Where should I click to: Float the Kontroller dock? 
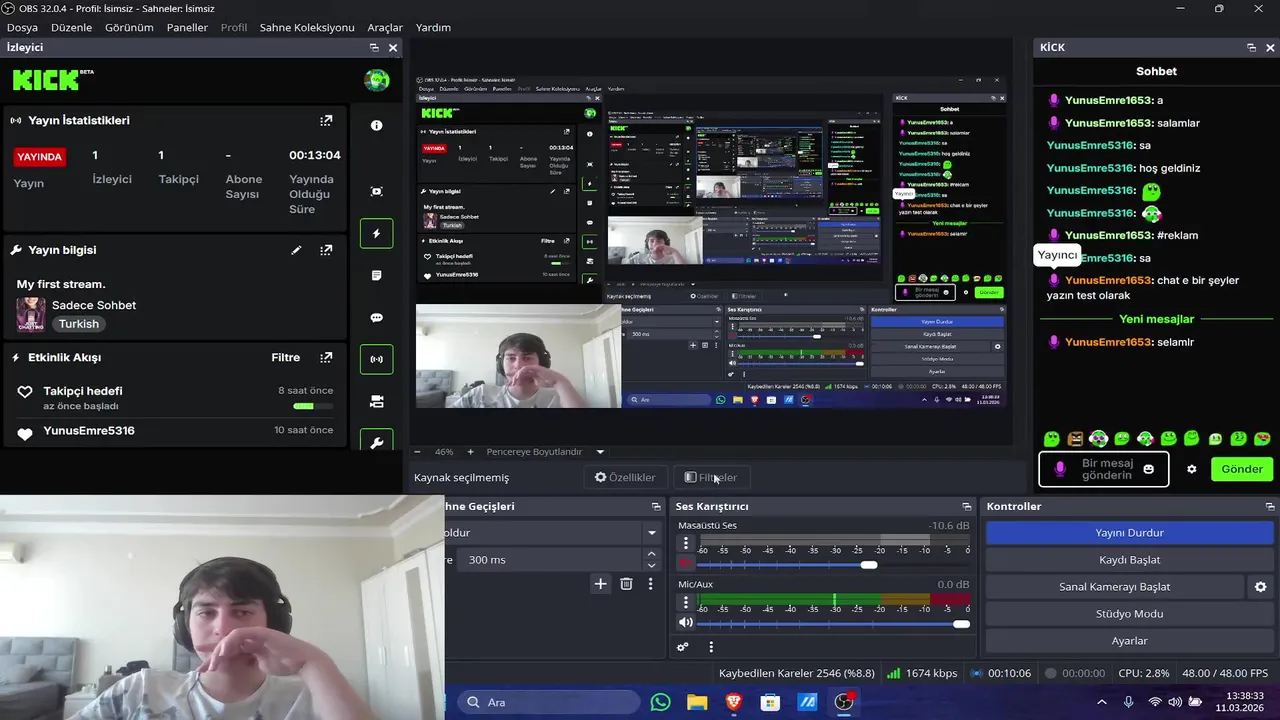(x=1269, y=506)
